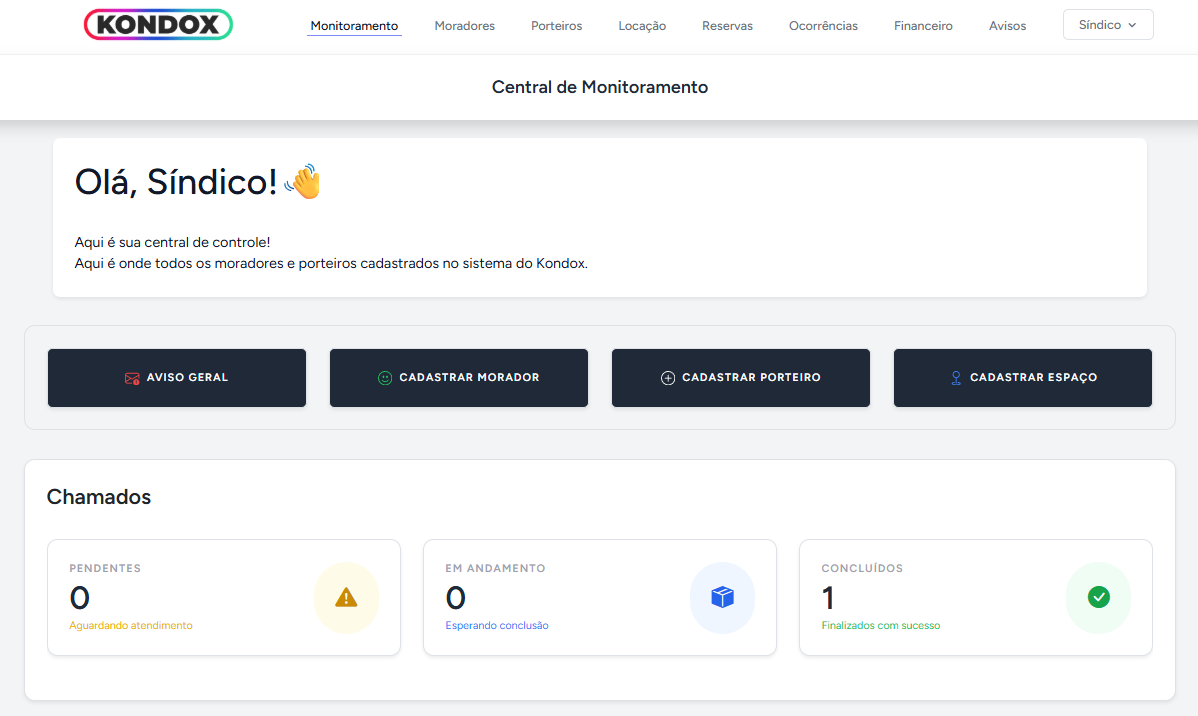Click the Kondox logo

(x=158, y=25)
